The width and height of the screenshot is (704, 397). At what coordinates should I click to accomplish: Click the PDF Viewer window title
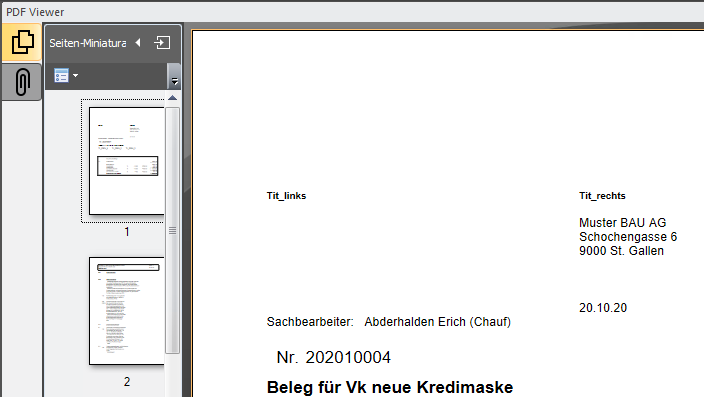click(x=35, y=12)
